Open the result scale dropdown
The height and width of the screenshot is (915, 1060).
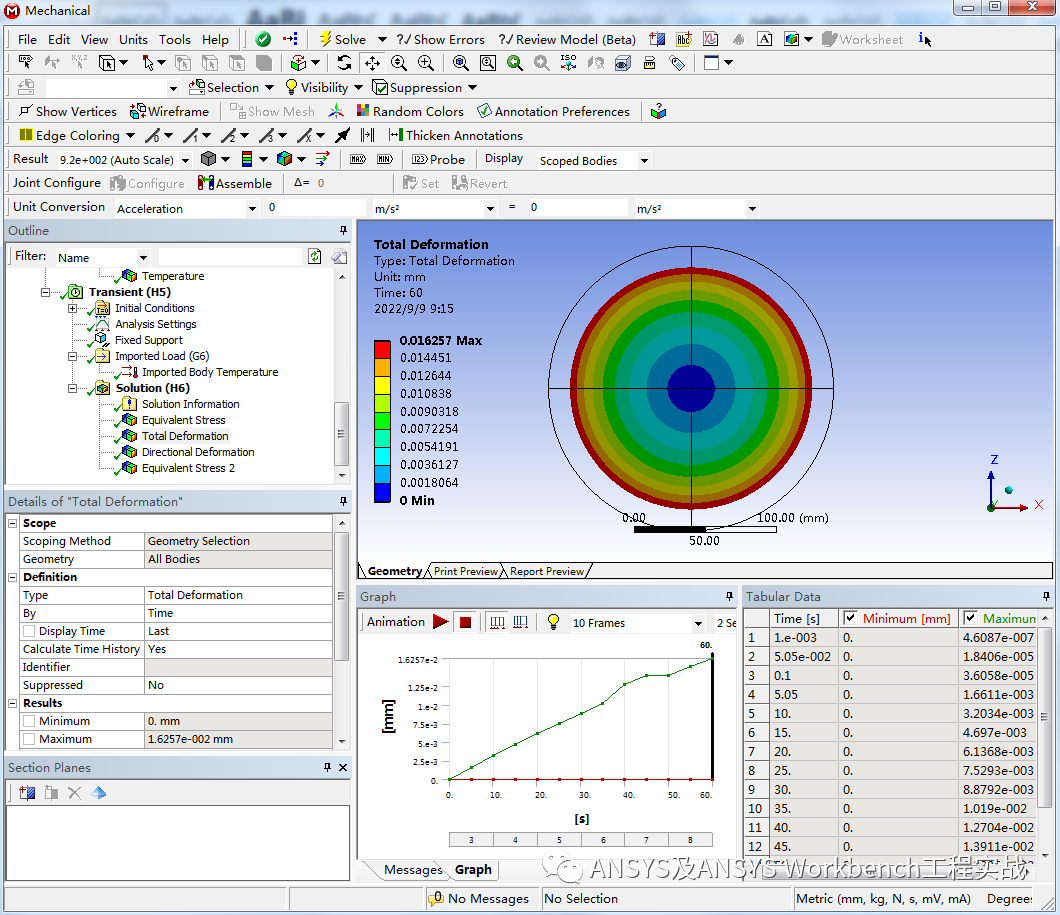tap(185, 160)
